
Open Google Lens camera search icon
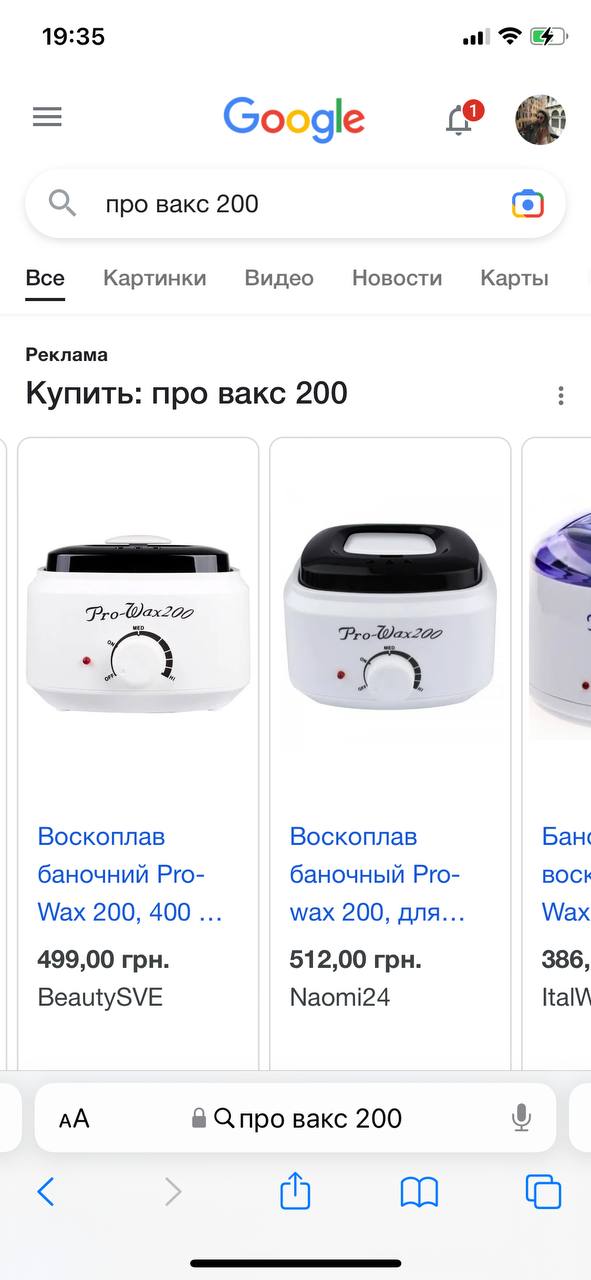click(528, 204)
